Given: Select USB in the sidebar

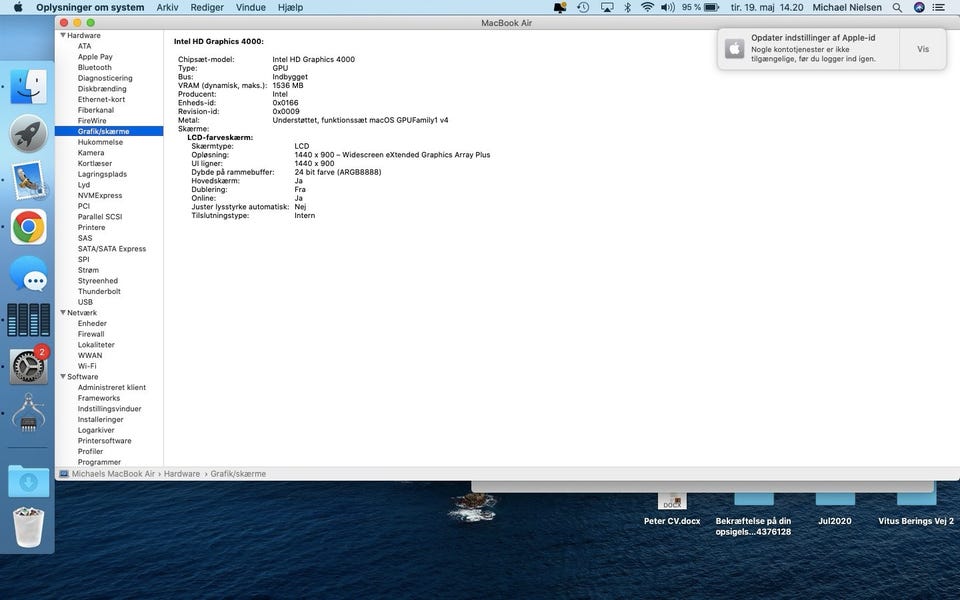Looking at the screenshot, I should click(85, 302).
